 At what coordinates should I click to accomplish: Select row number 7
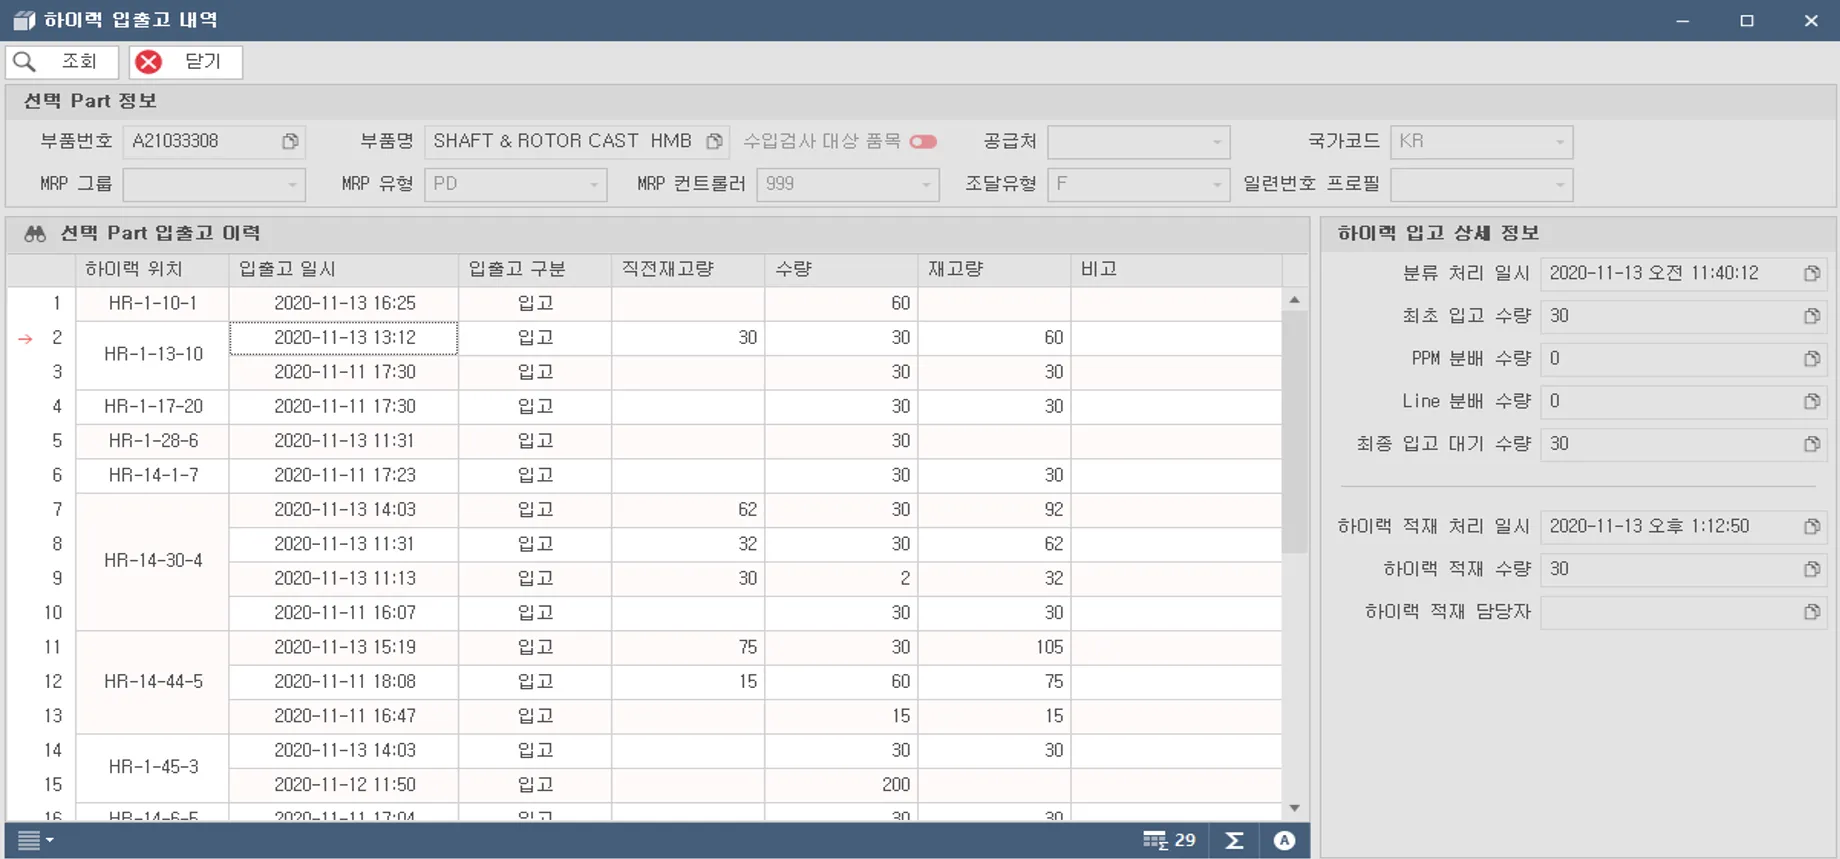(41, 510)
